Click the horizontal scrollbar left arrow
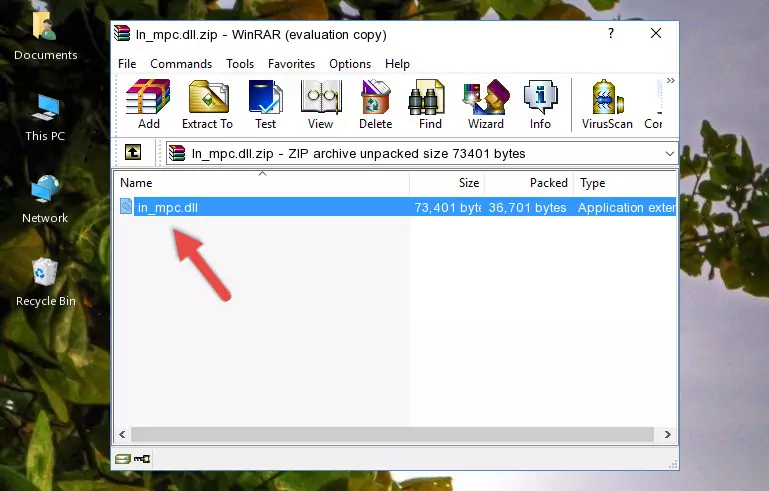Viewport: 769px width, 491px height. pyautogui.click(x=122, y=434)
